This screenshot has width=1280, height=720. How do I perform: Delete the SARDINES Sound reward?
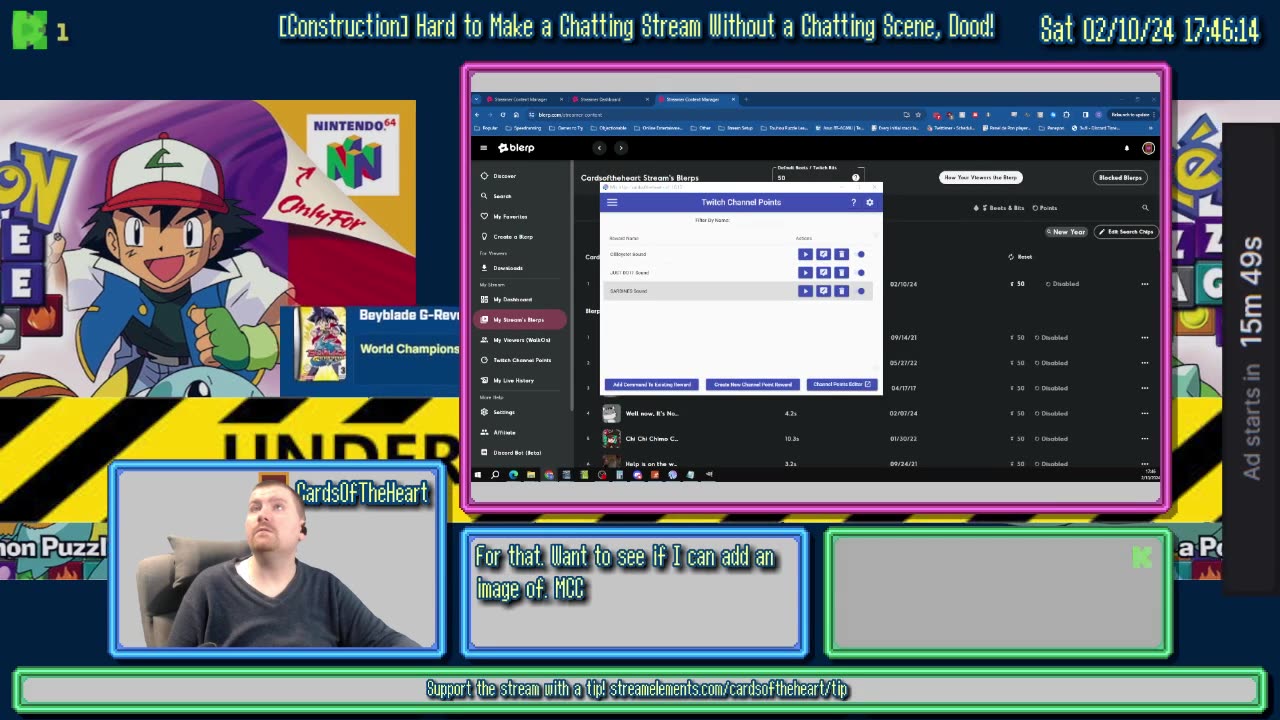[x=841, y=291]
